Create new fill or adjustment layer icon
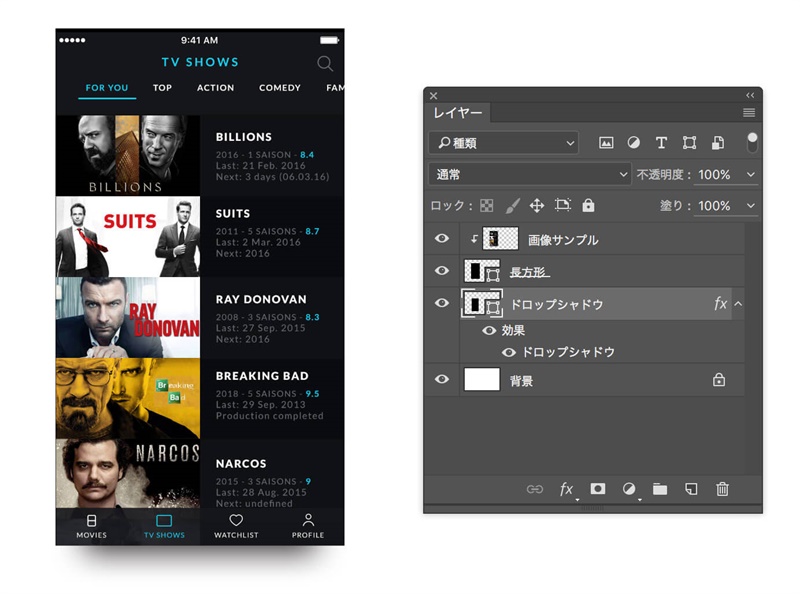The image size is (800, 594). pos(629,489)
